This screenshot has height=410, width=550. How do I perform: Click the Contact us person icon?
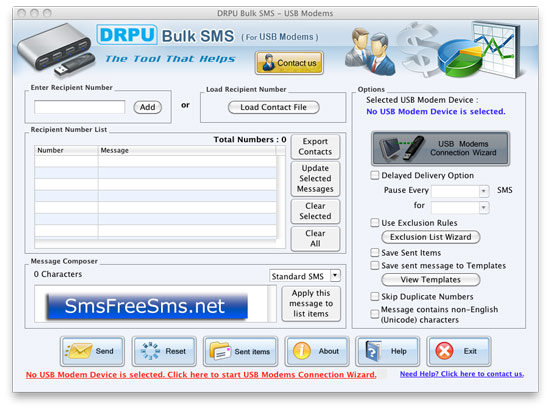click(268, 63)
